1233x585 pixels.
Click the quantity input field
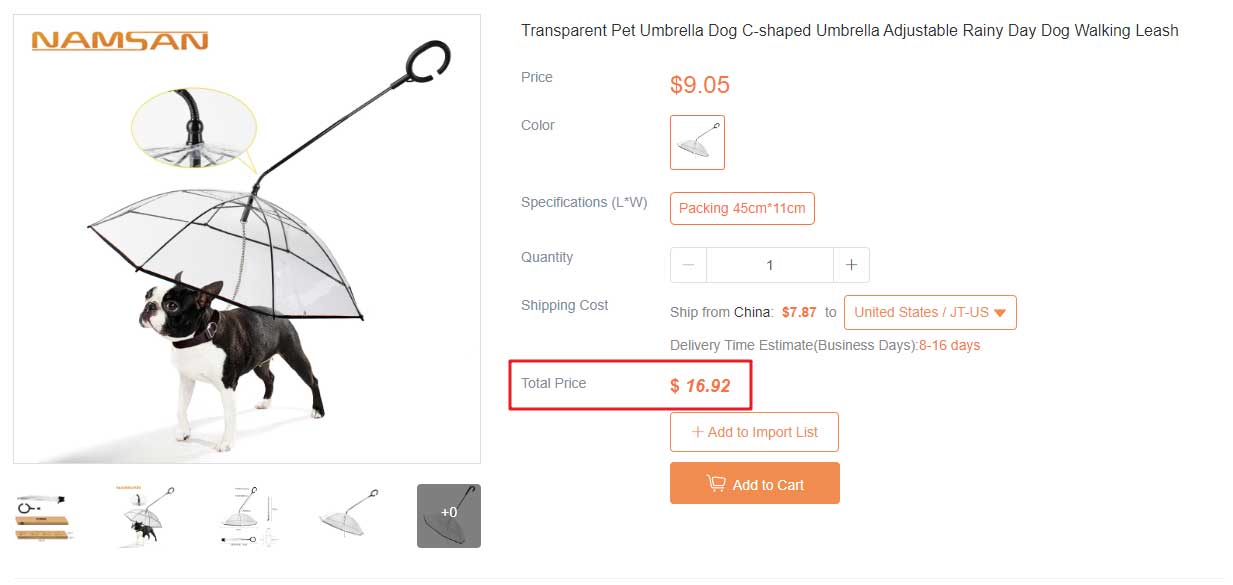769,265
